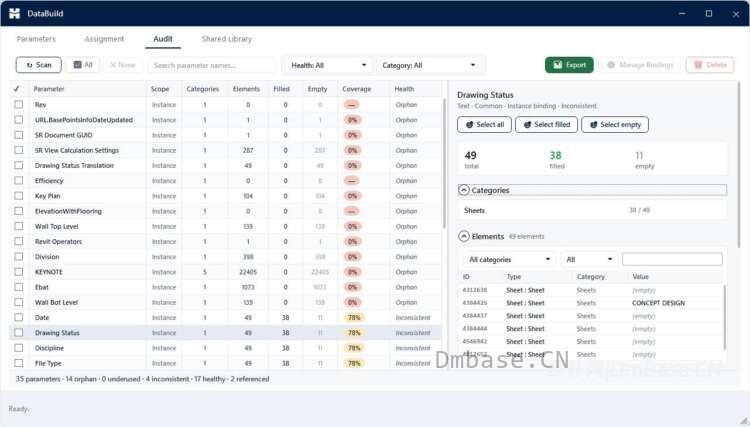Click the Scan refresh button
The image size is (750, 427).
pos(38,65)
